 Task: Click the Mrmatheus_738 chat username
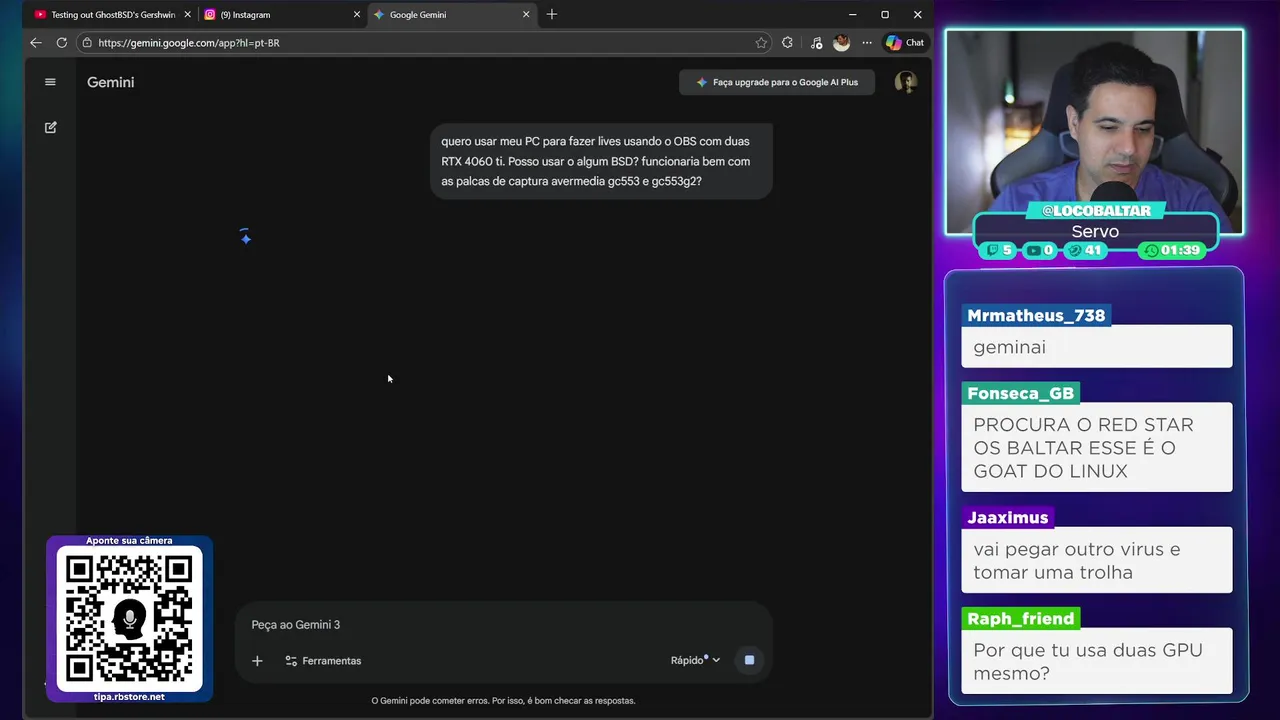[x=1036, y=315]
